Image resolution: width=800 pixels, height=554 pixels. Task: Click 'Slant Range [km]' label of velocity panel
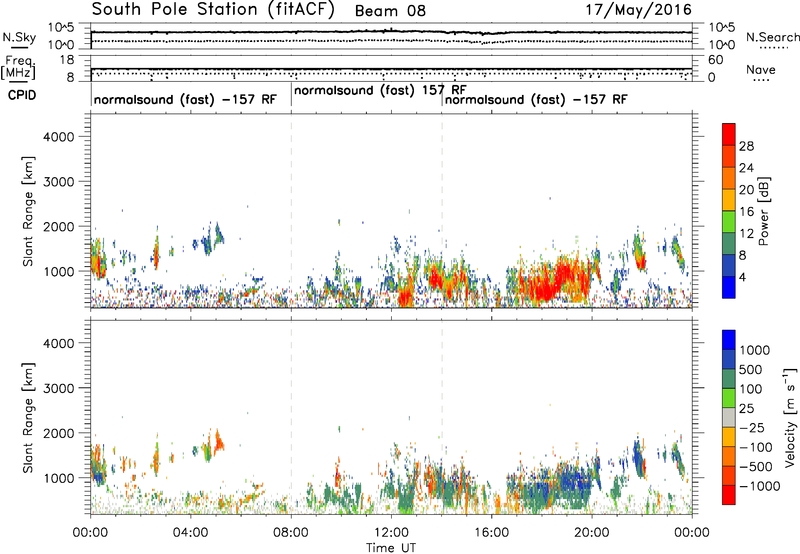coord(28,418)
